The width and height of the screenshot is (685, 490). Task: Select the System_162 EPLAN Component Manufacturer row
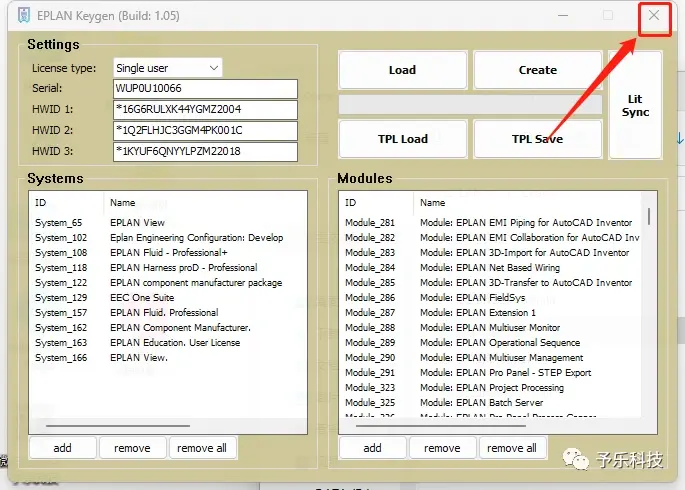pos(168,328)
